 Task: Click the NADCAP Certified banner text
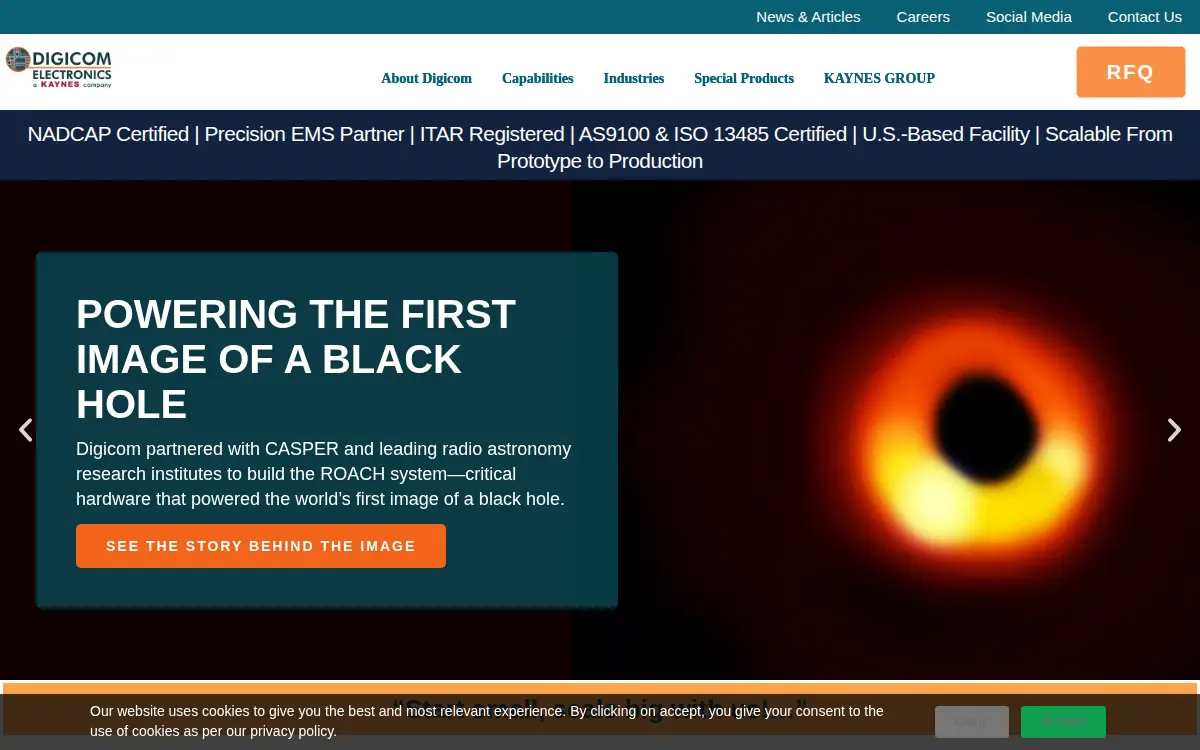pos(600,147)
